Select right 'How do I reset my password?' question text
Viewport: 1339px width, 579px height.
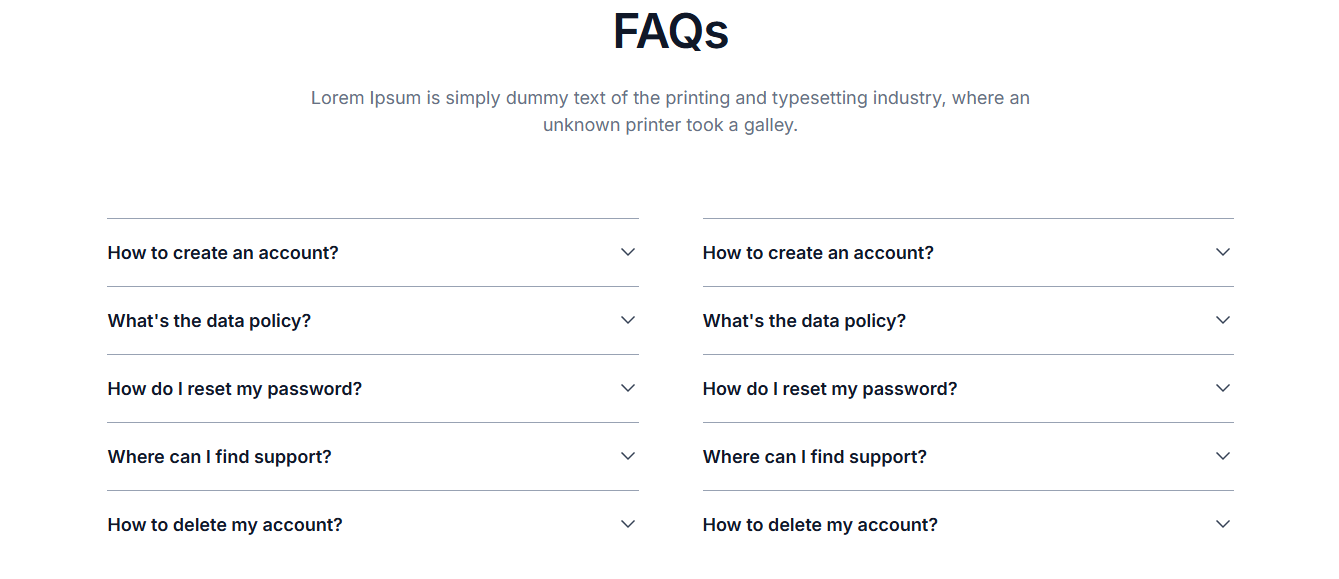(x=830, y=389)
